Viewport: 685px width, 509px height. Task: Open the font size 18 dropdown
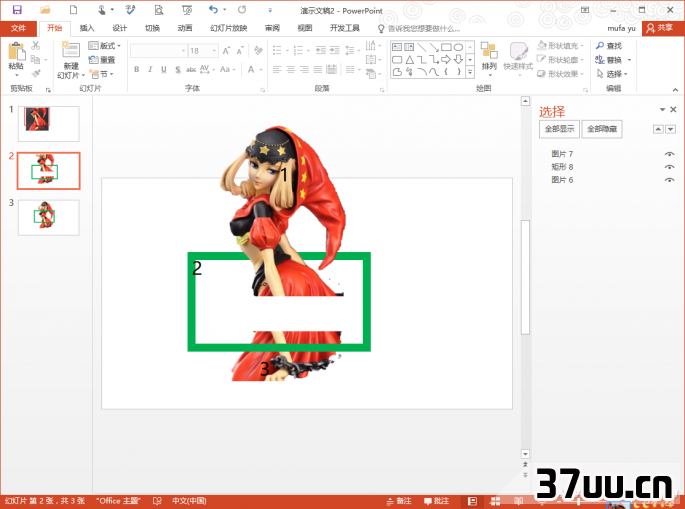pos(214,51)
